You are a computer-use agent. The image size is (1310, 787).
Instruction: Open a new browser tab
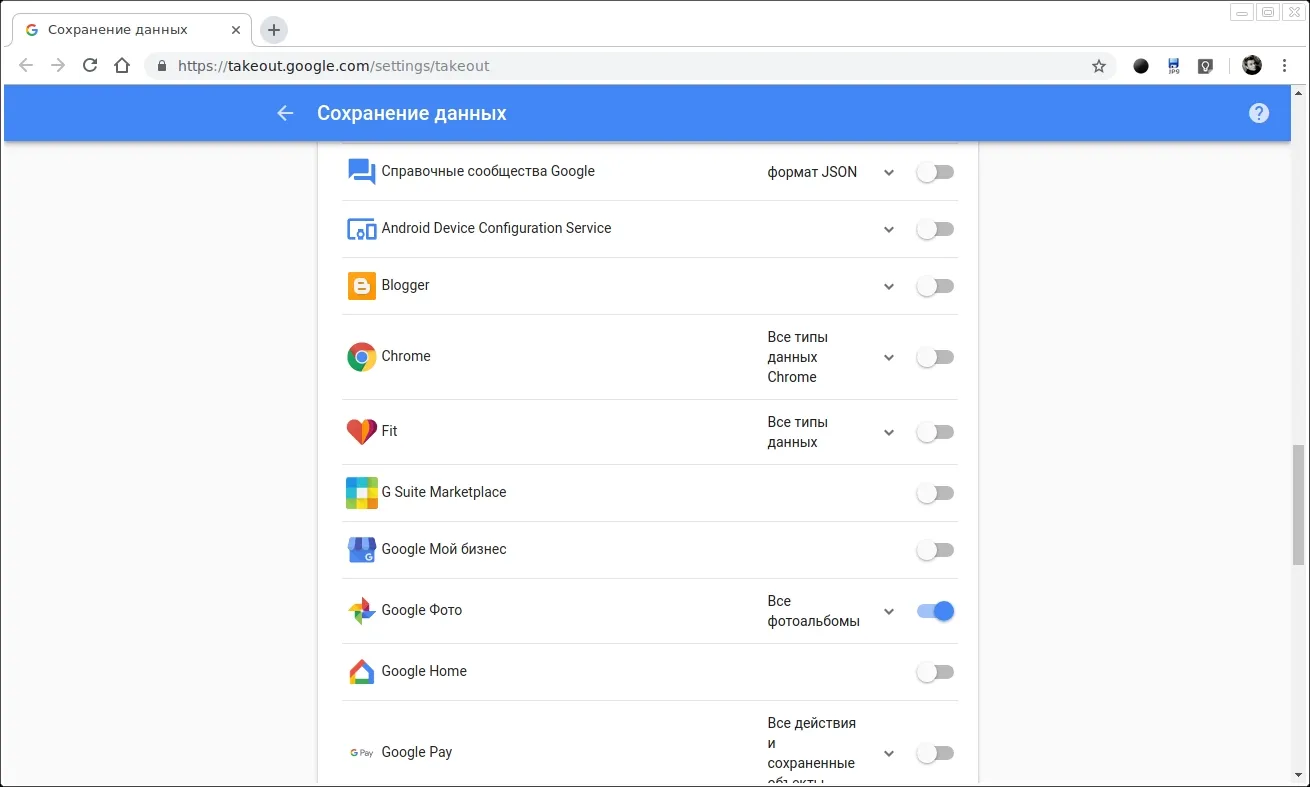tap(274, 30)
